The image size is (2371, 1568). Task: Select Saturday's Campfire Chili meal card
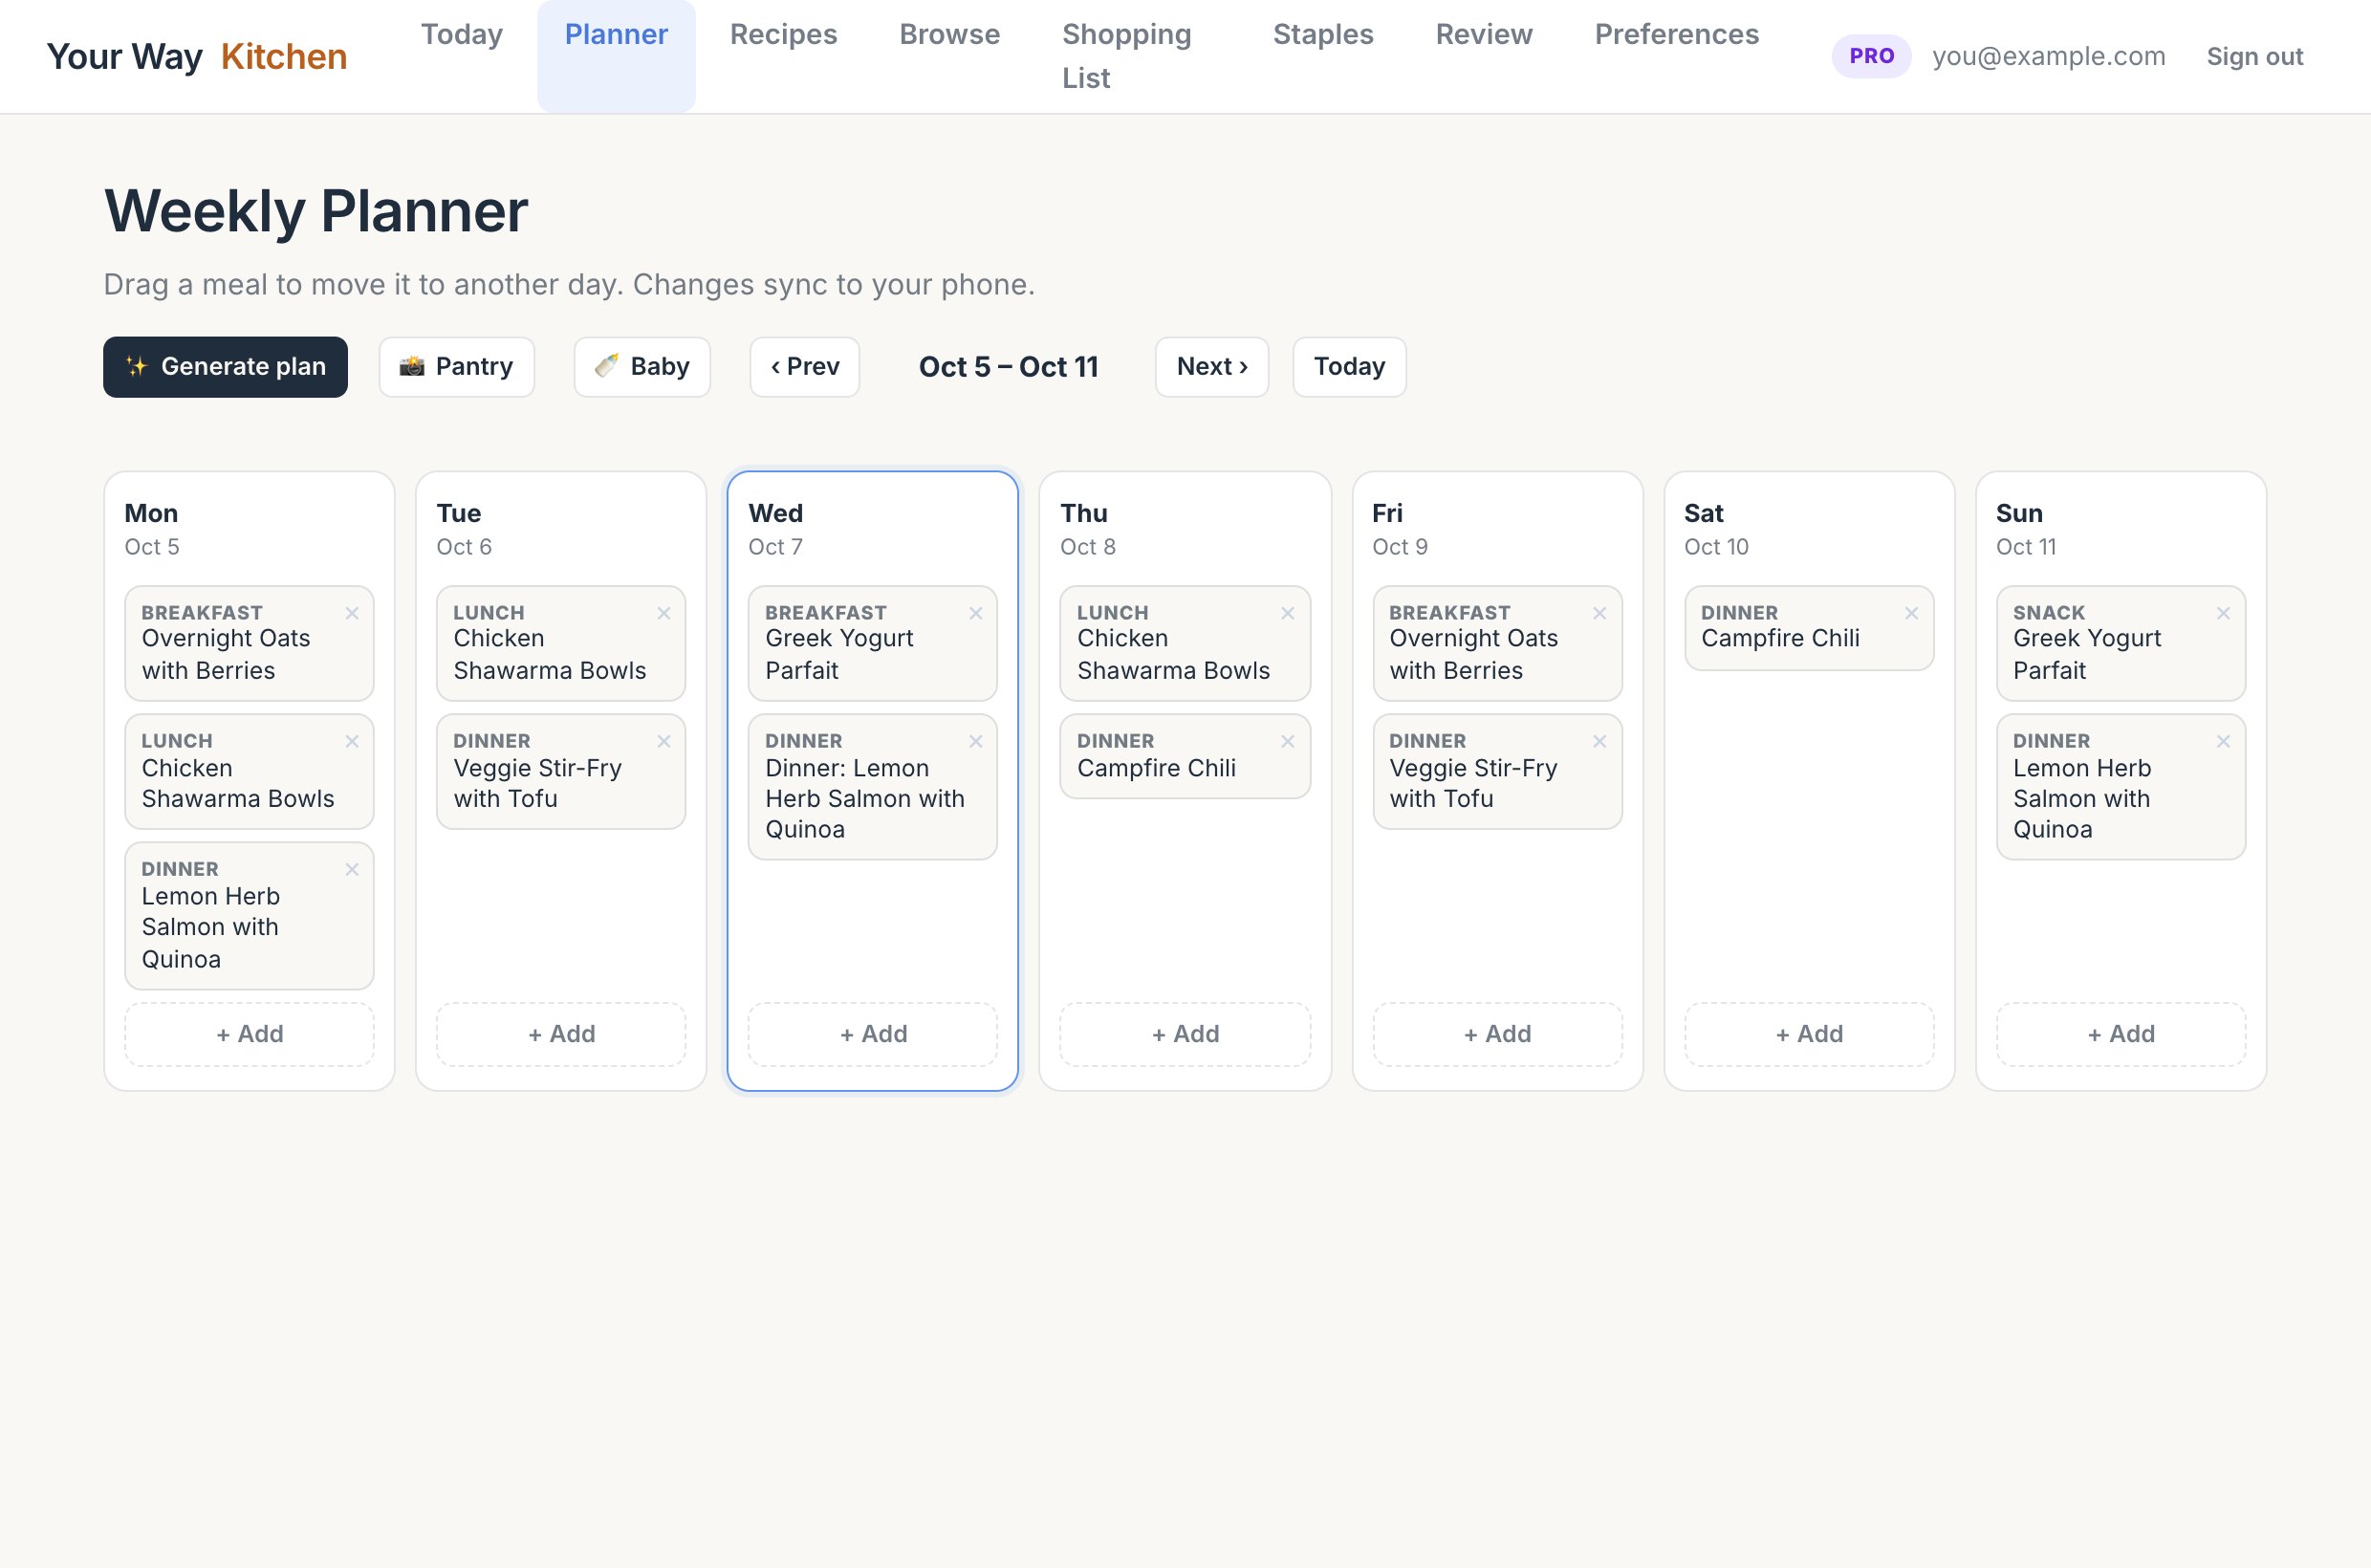point(1809,628)
